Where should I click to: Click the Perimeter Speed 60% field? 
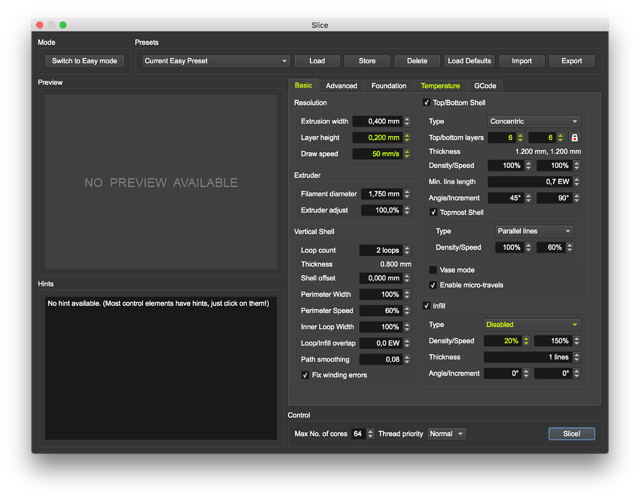click(x=381, y=311)
